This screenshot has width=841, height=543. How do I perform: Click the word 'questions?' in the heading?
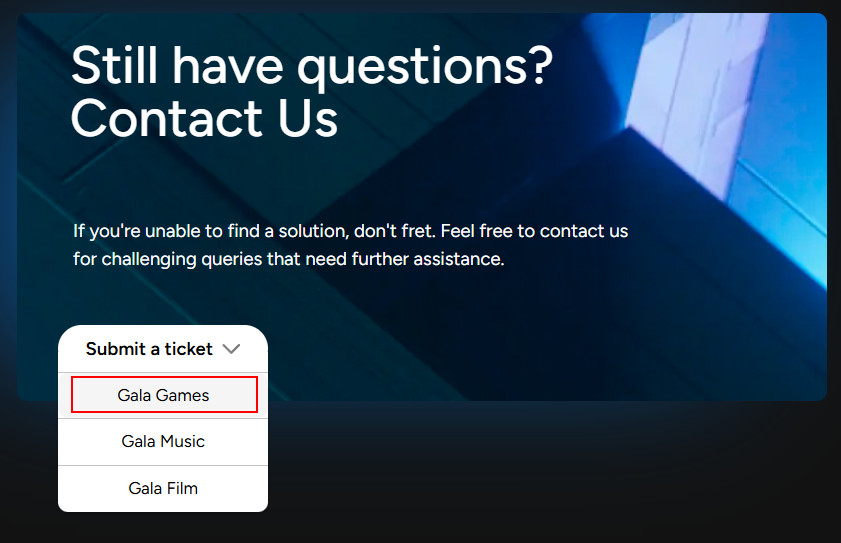point(425,68)
